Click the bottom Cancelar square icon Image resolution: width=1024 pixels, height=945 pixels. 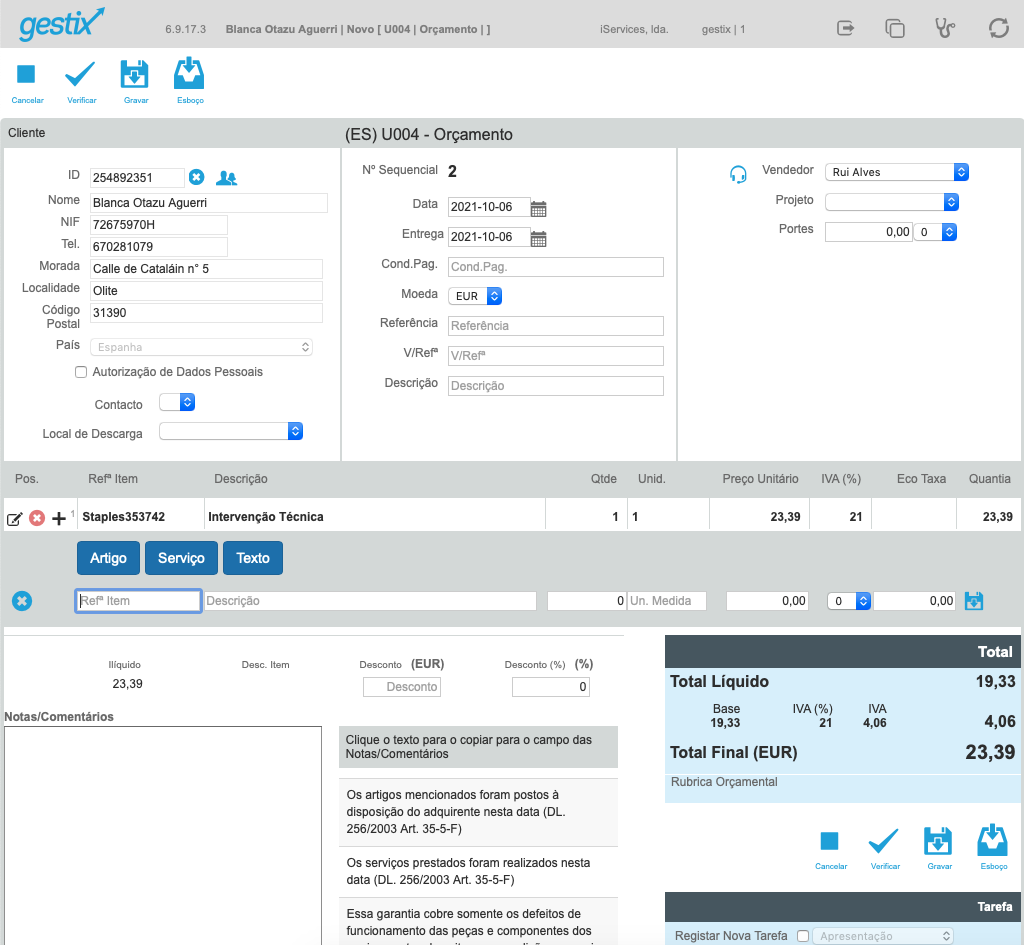829,841
